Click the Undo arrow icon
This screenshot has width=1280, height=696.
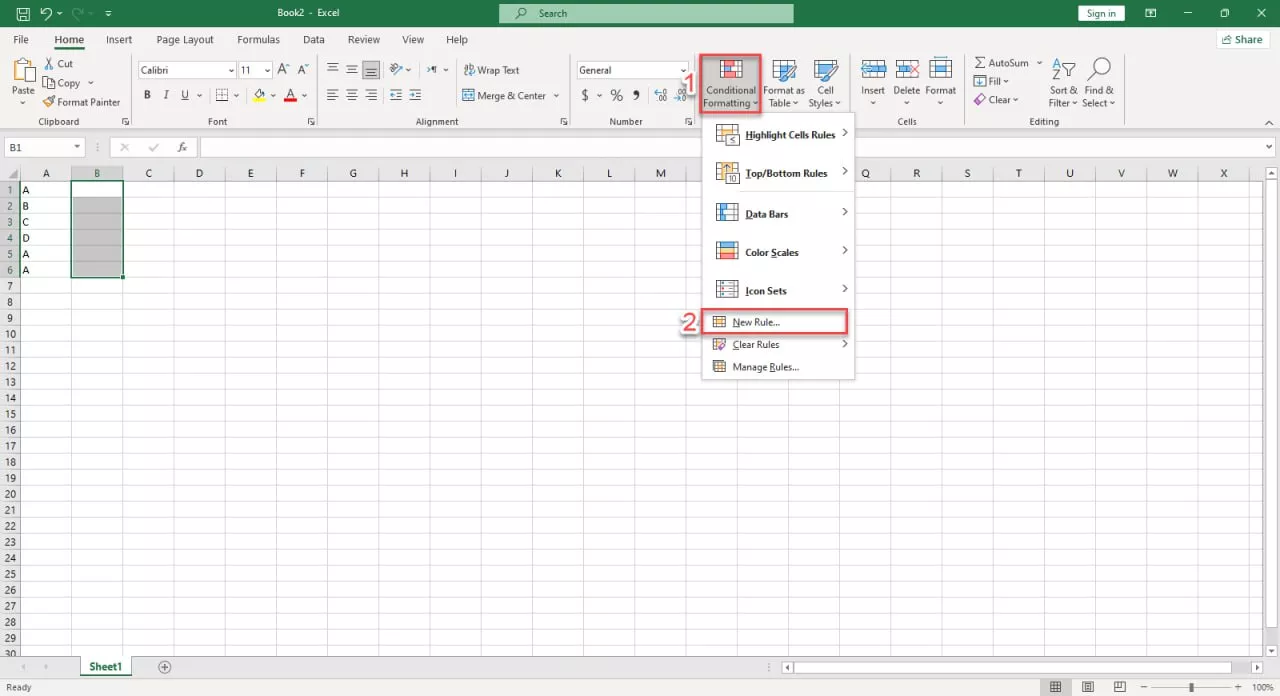point(46,13)
